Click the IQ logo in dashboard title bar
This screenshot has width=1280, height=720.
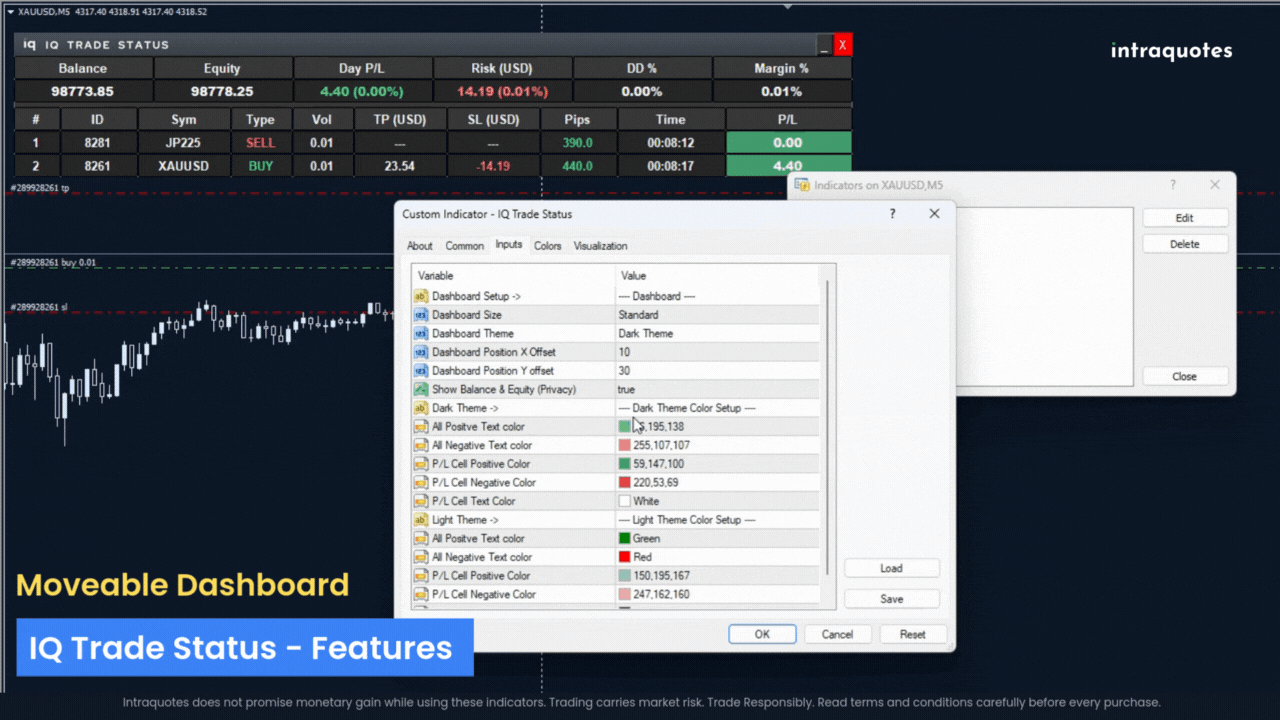(x=30, y=45)
